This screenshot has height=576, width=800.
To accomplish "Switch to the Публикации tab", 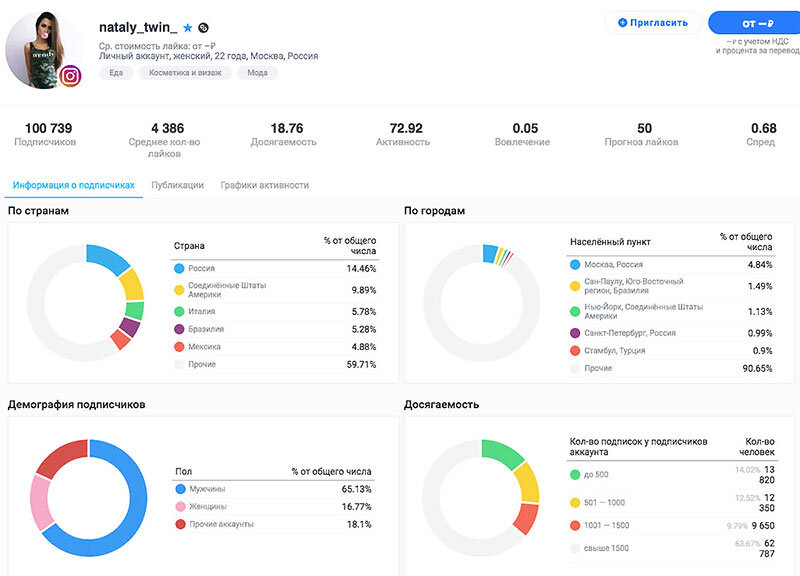I will coord(178,185).
